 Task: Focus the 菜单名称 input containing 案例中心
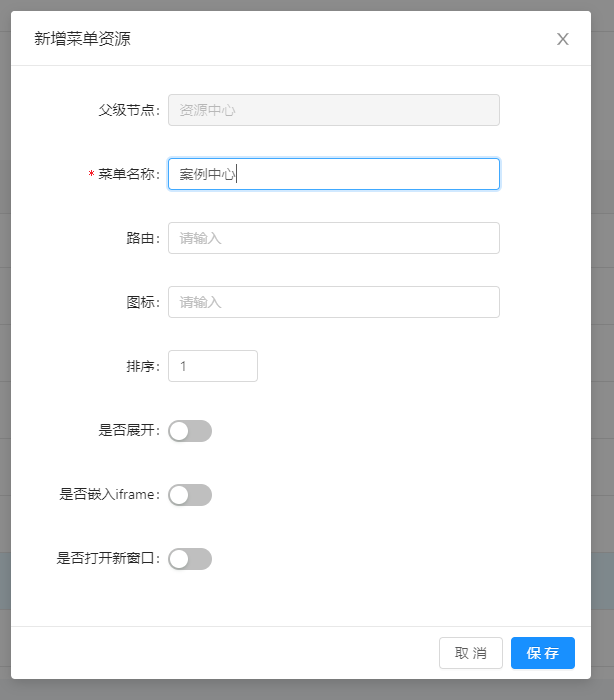pyautogui.click(x=334, y=174)
